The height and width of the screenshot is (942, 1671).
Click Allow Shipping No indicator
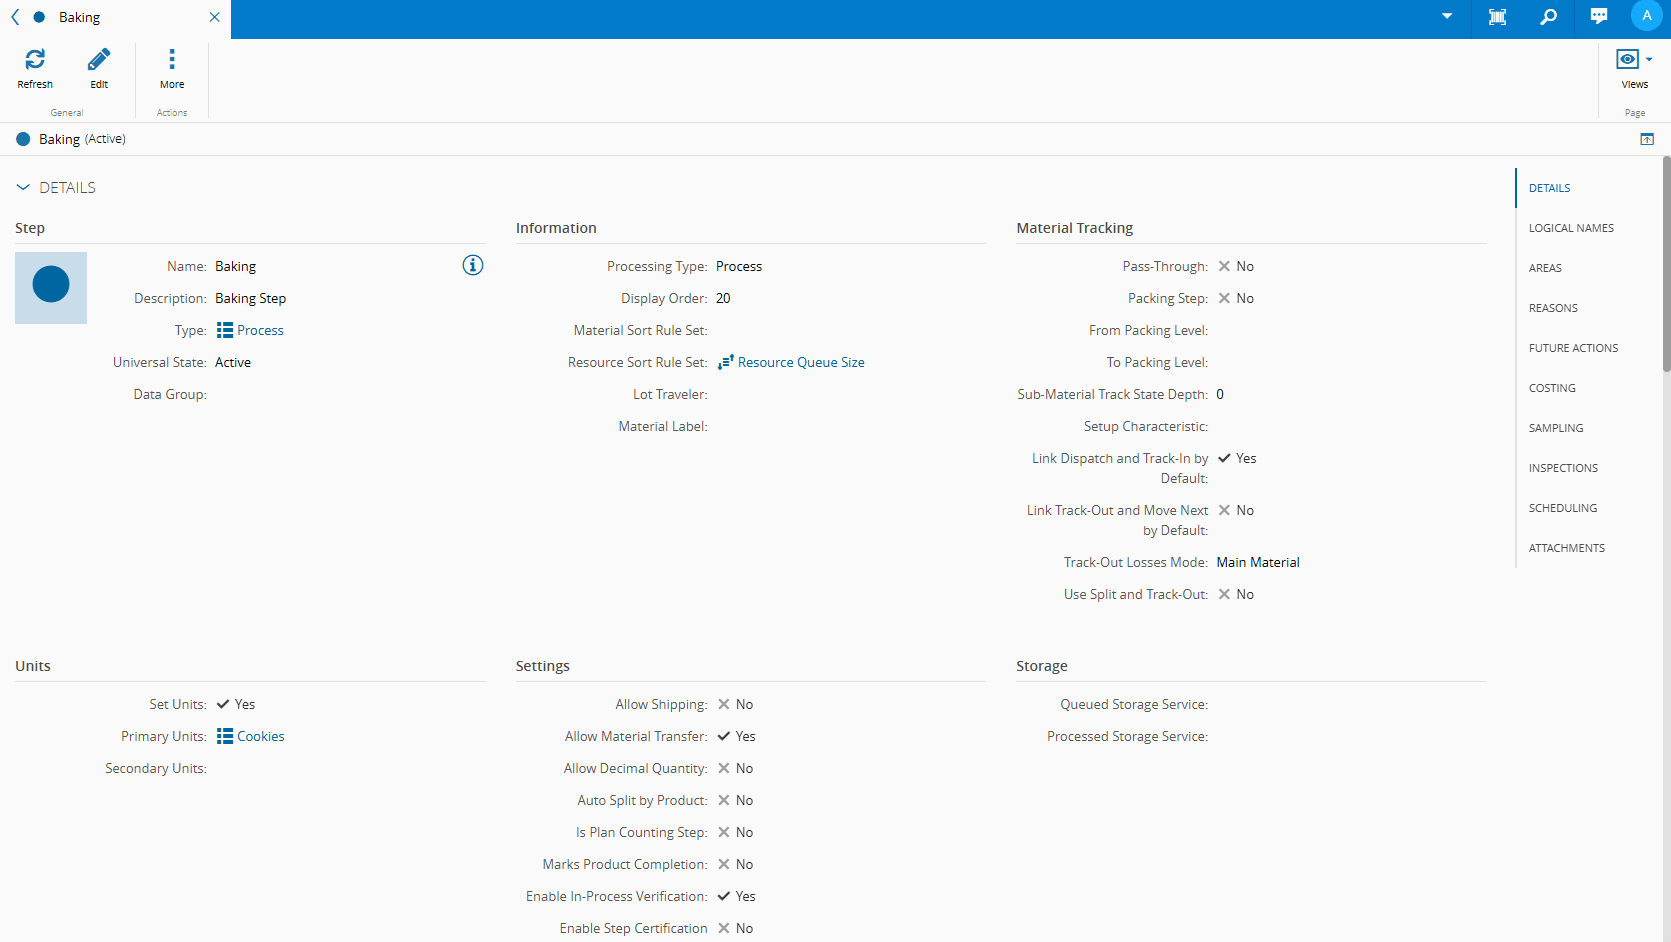pos(735,704)
